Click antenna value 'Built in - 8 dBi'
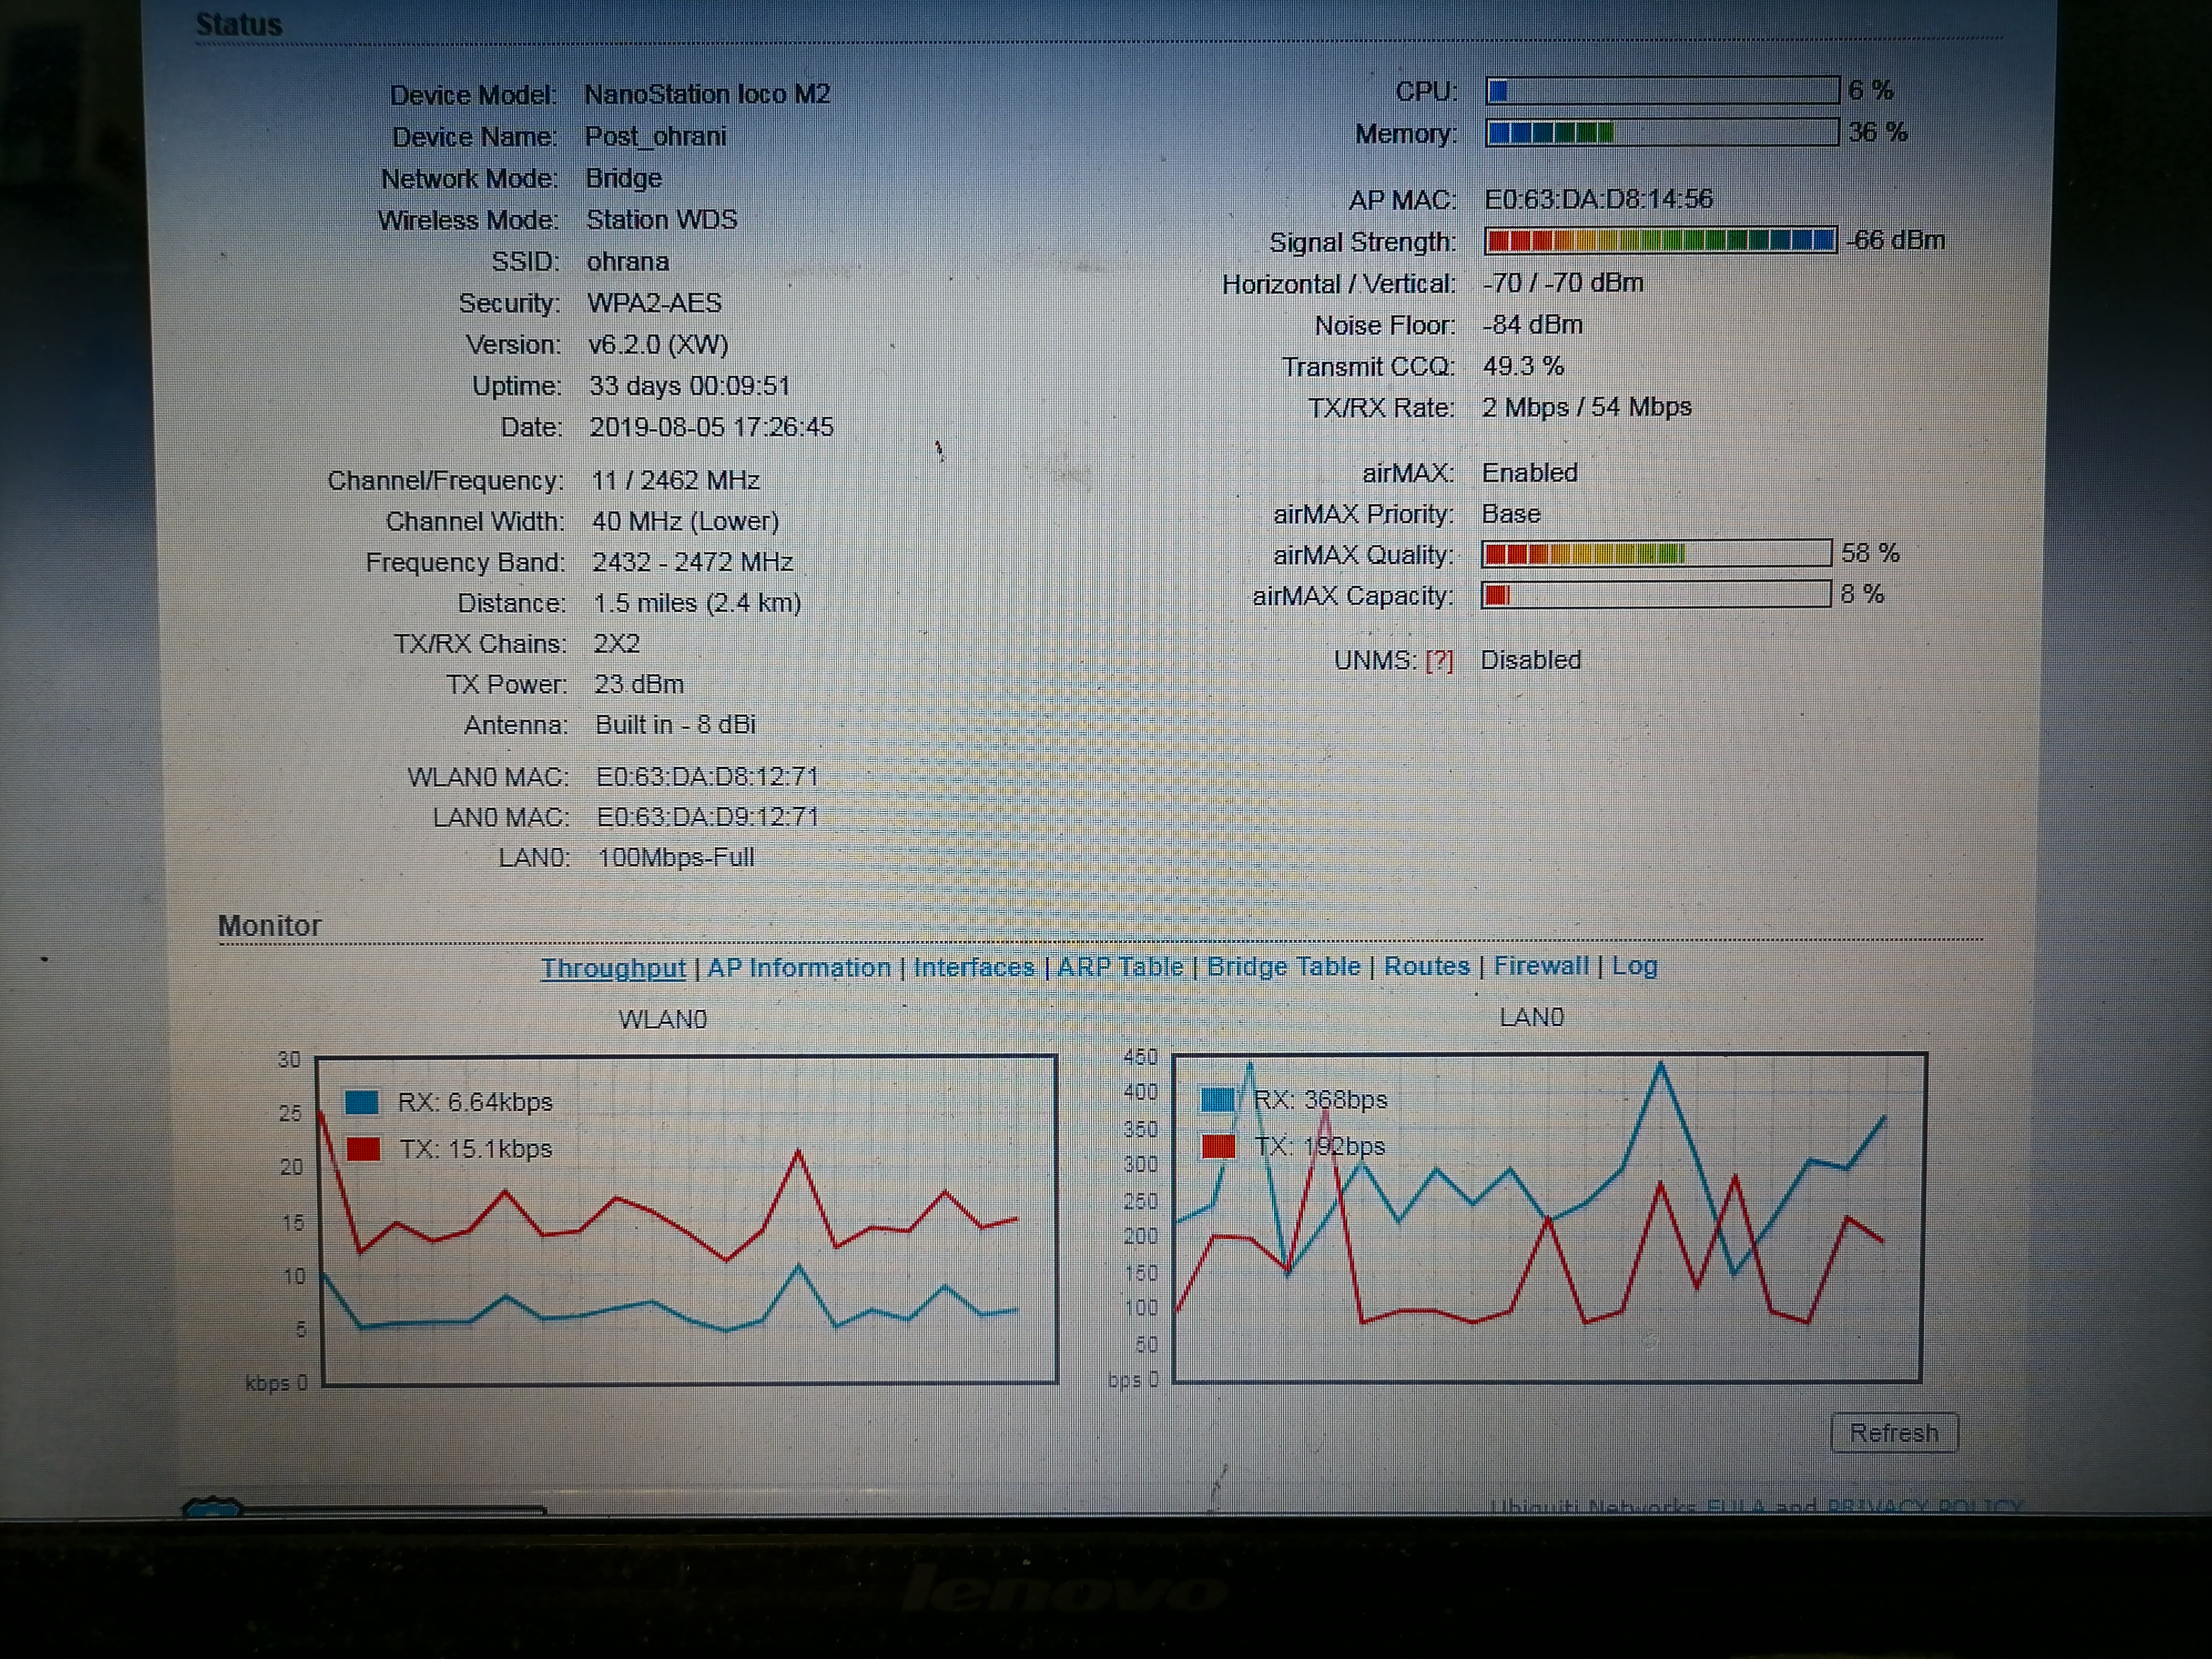Image resolution: width=2212 pixels, height=1659 pixels. [x=675, y=724]
